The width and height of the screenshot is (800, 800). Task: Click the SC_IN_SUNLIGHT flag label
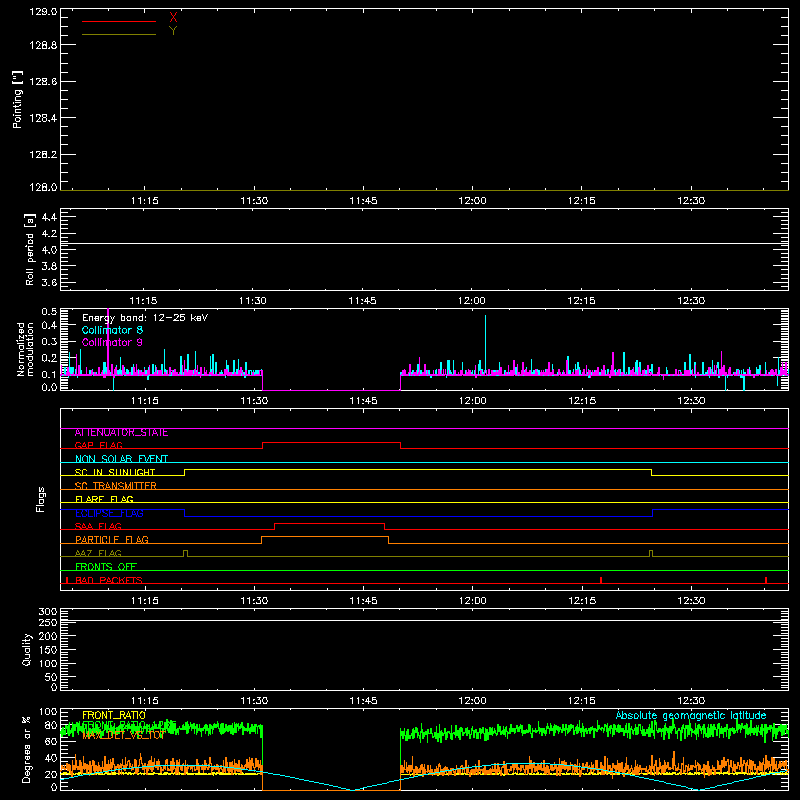(x=115, y=472)
